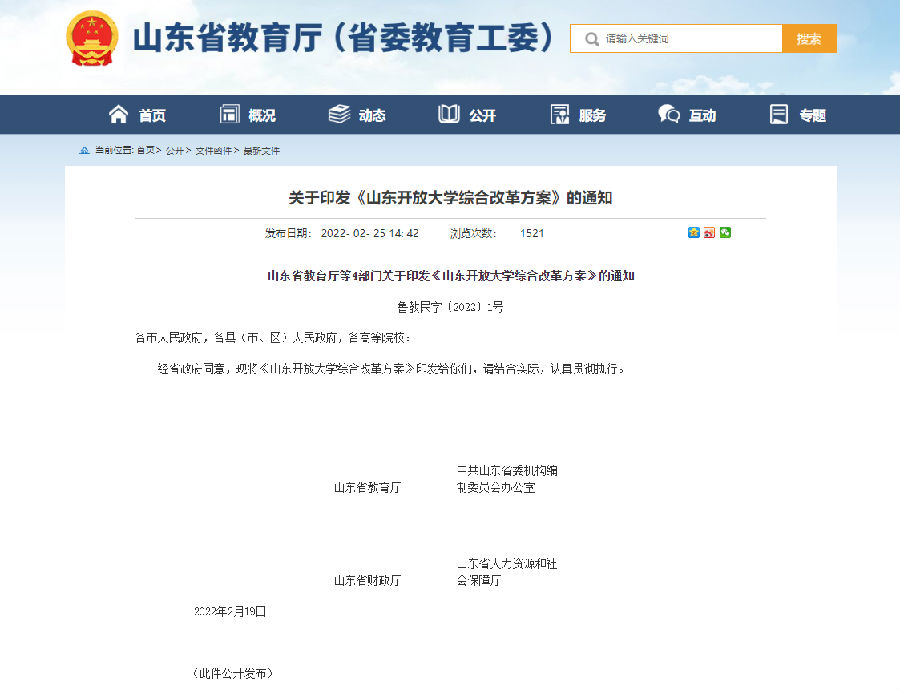Viewport: 900px width, 689px height.
Task: Open the 服务 navigation menu
Action: [578, 115]
